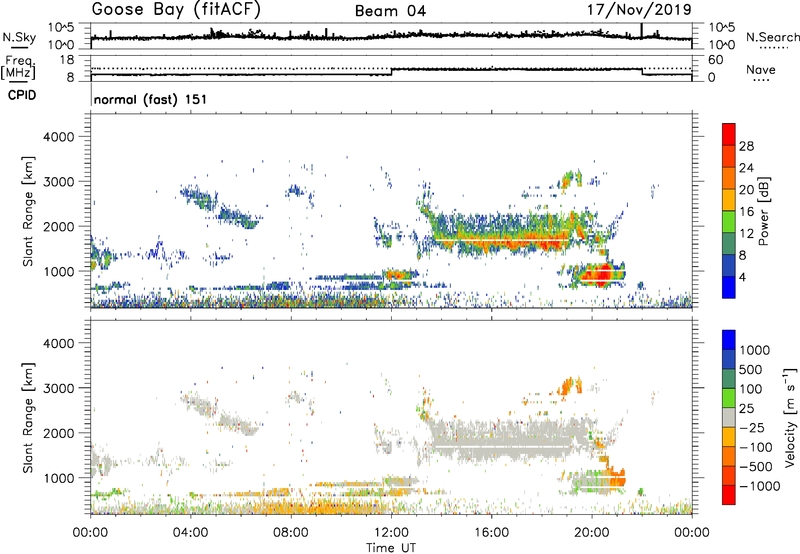Click the frequency step-up at 12:00
Viewport: 800px width, 554px height.
coord(391,72)
